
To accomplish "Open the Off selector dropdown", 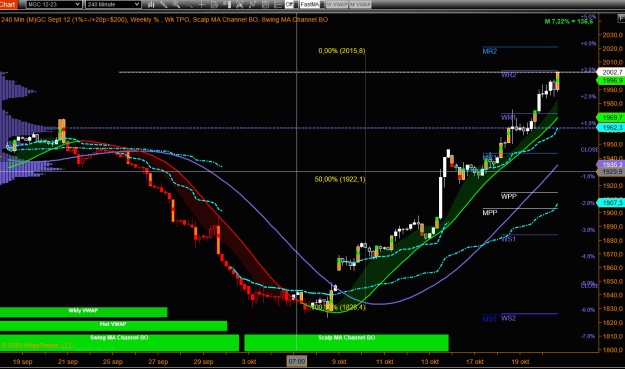I will coord(291,4).
